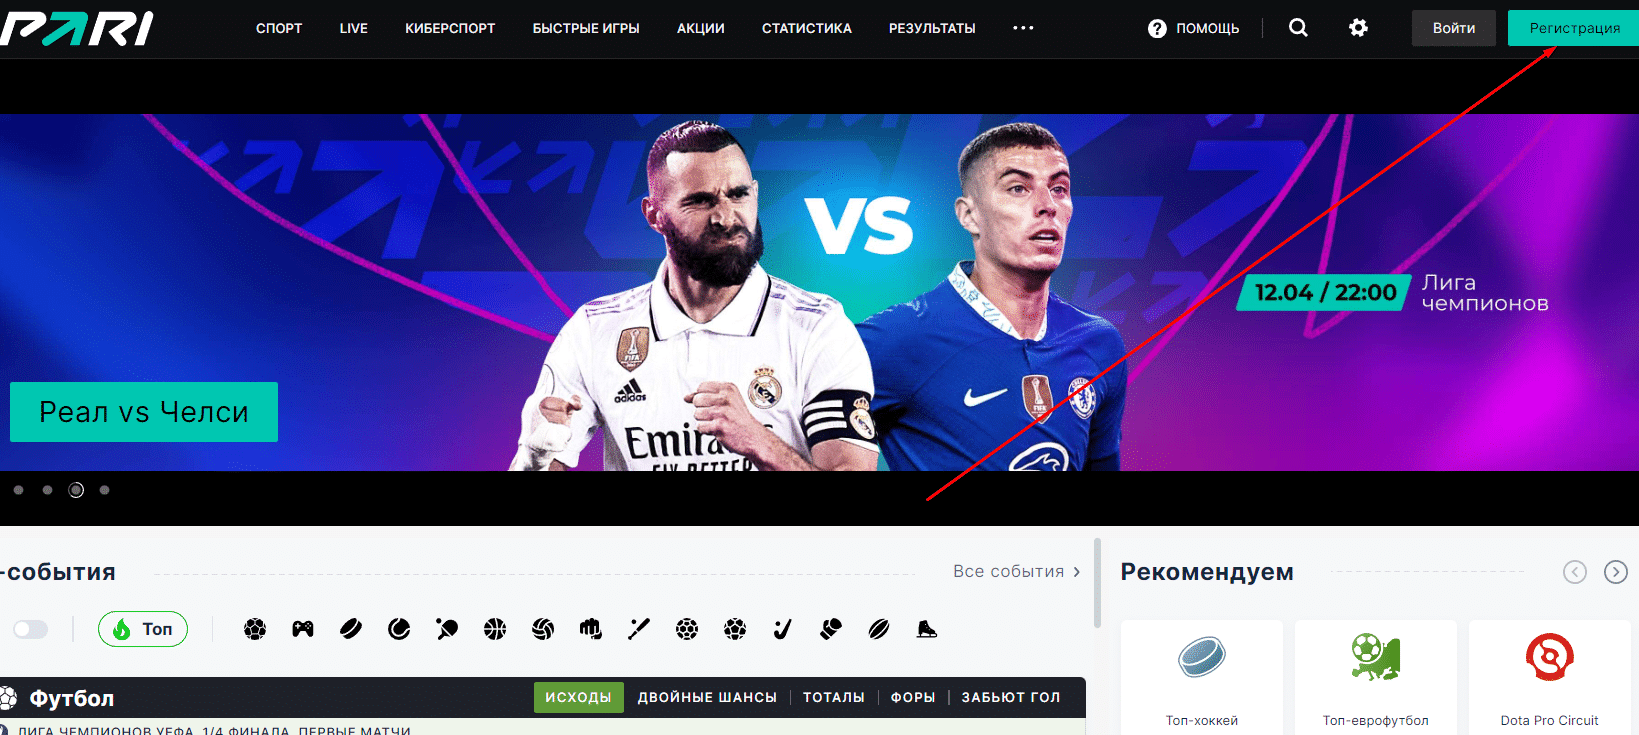Choose the fist martial arts icon

coord(591,629)
